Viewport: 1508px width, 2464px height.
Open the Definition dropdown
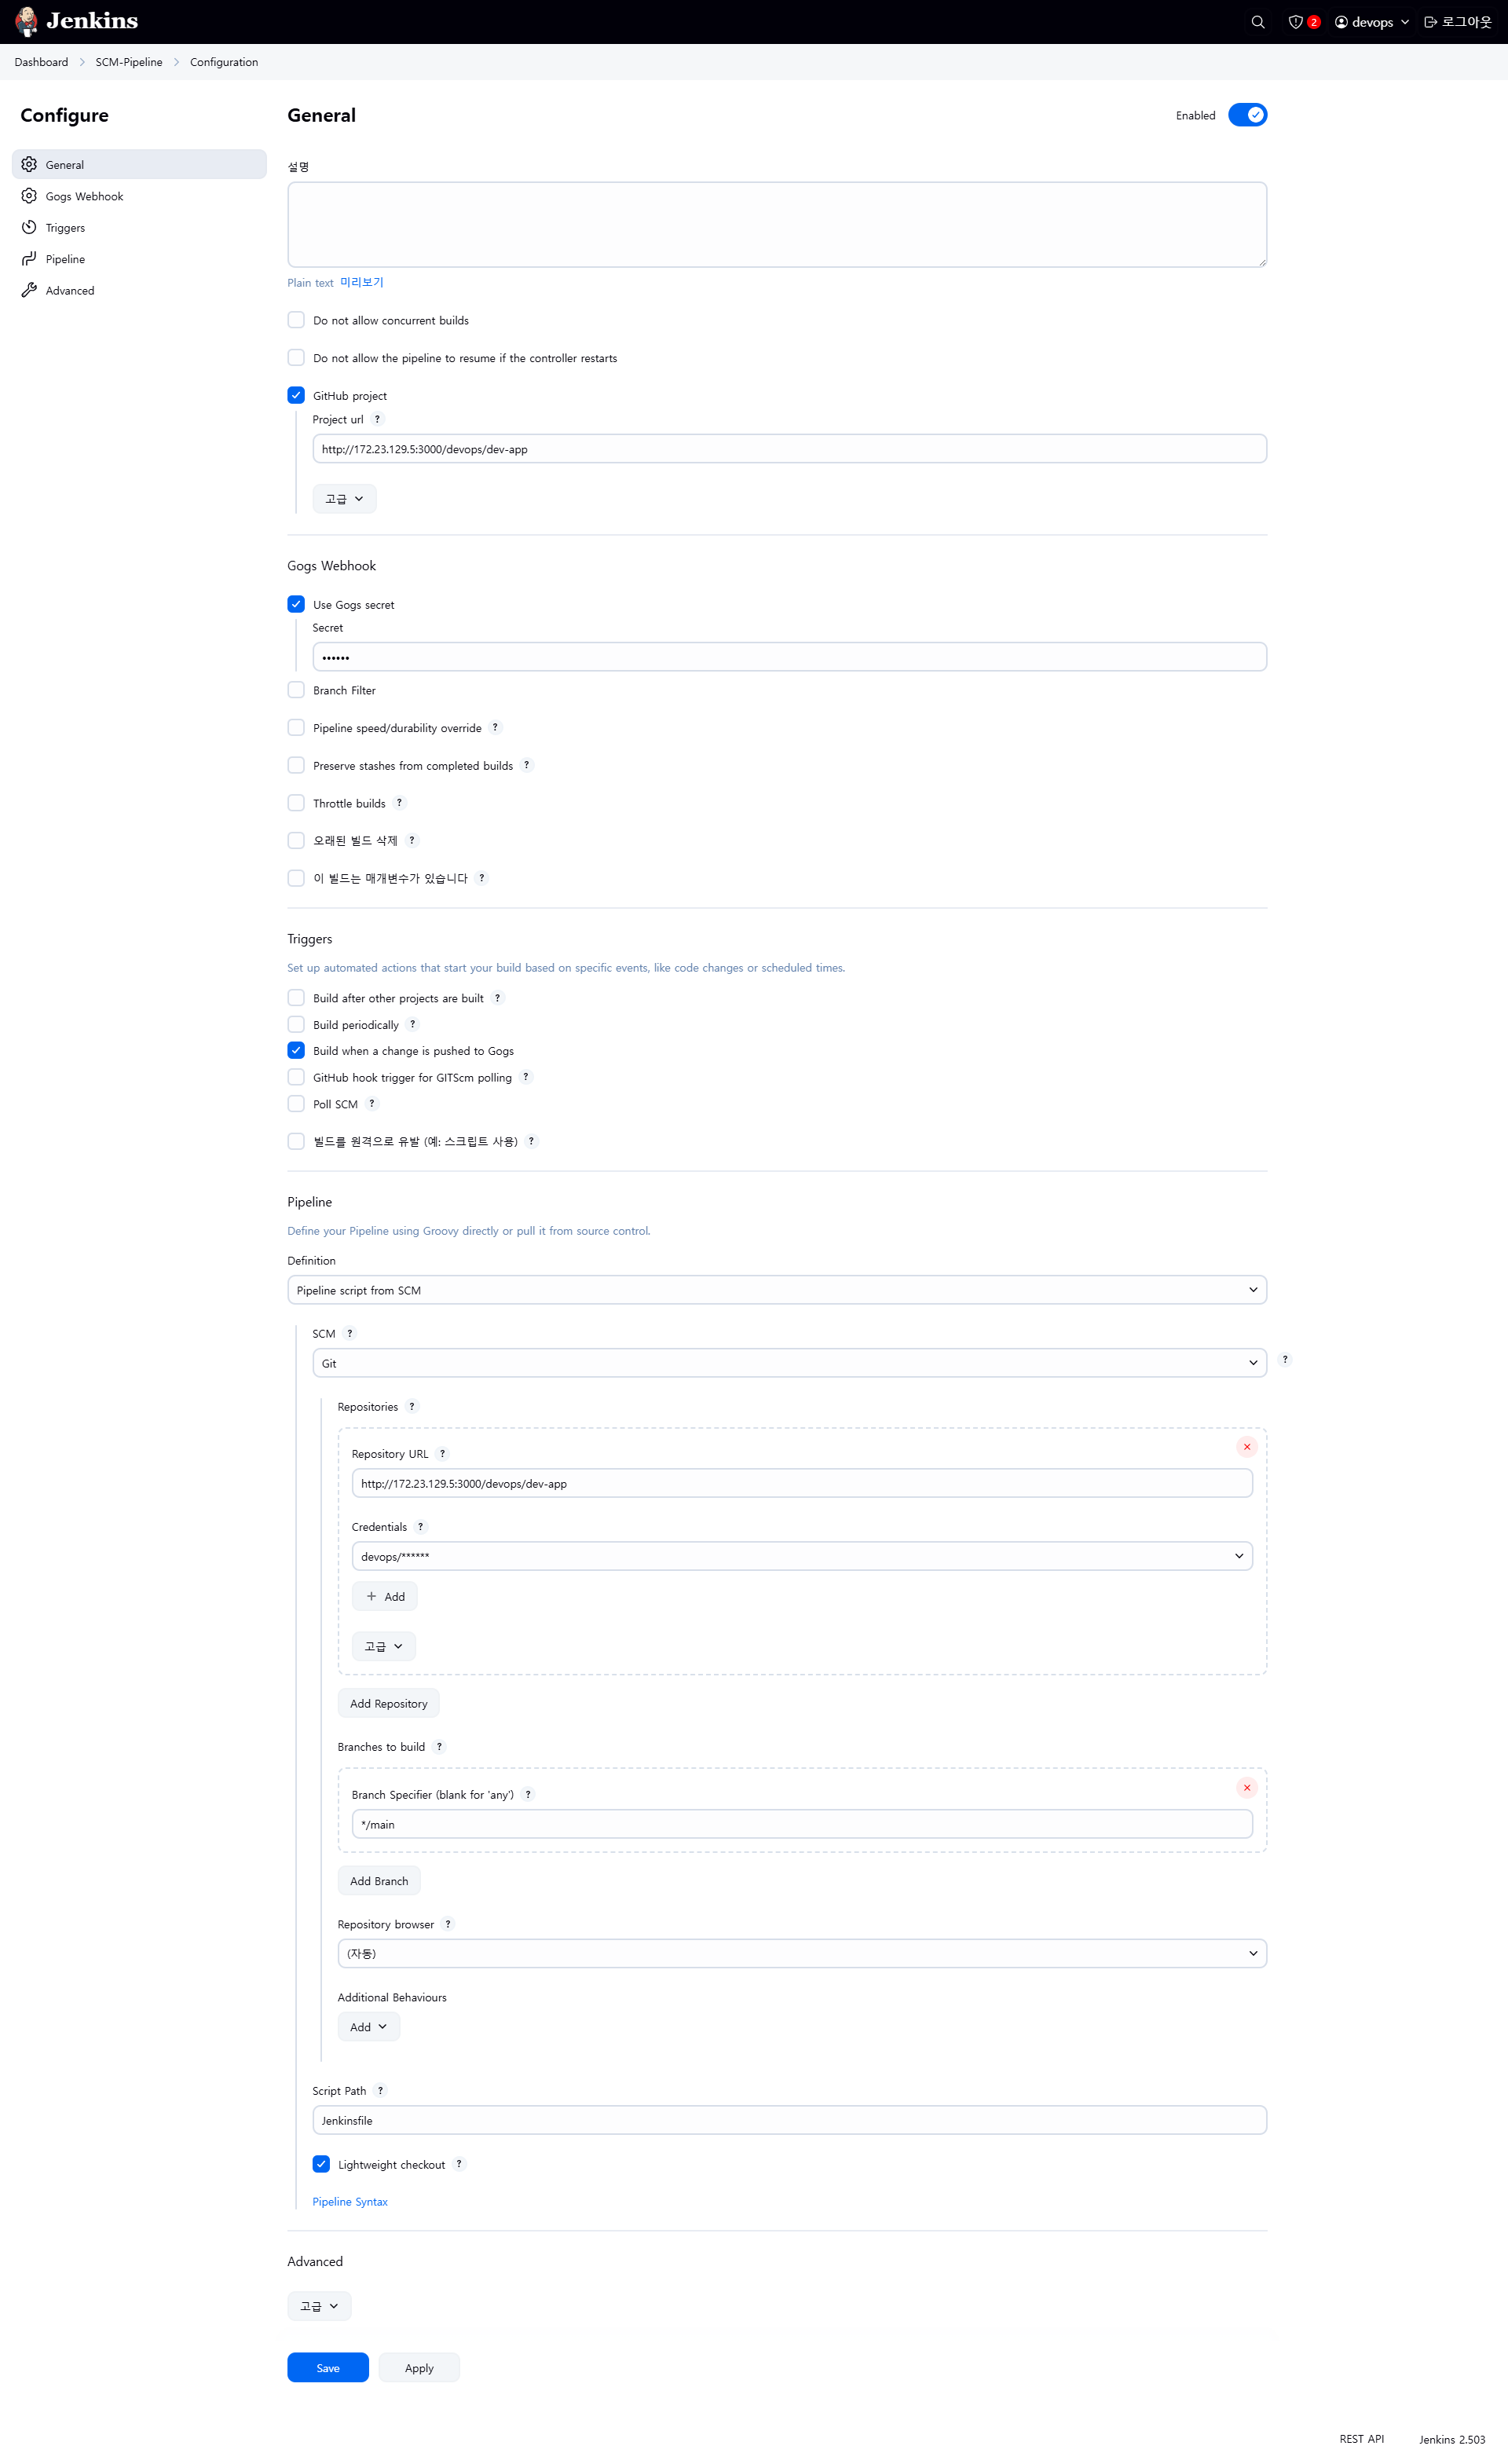776,1290
